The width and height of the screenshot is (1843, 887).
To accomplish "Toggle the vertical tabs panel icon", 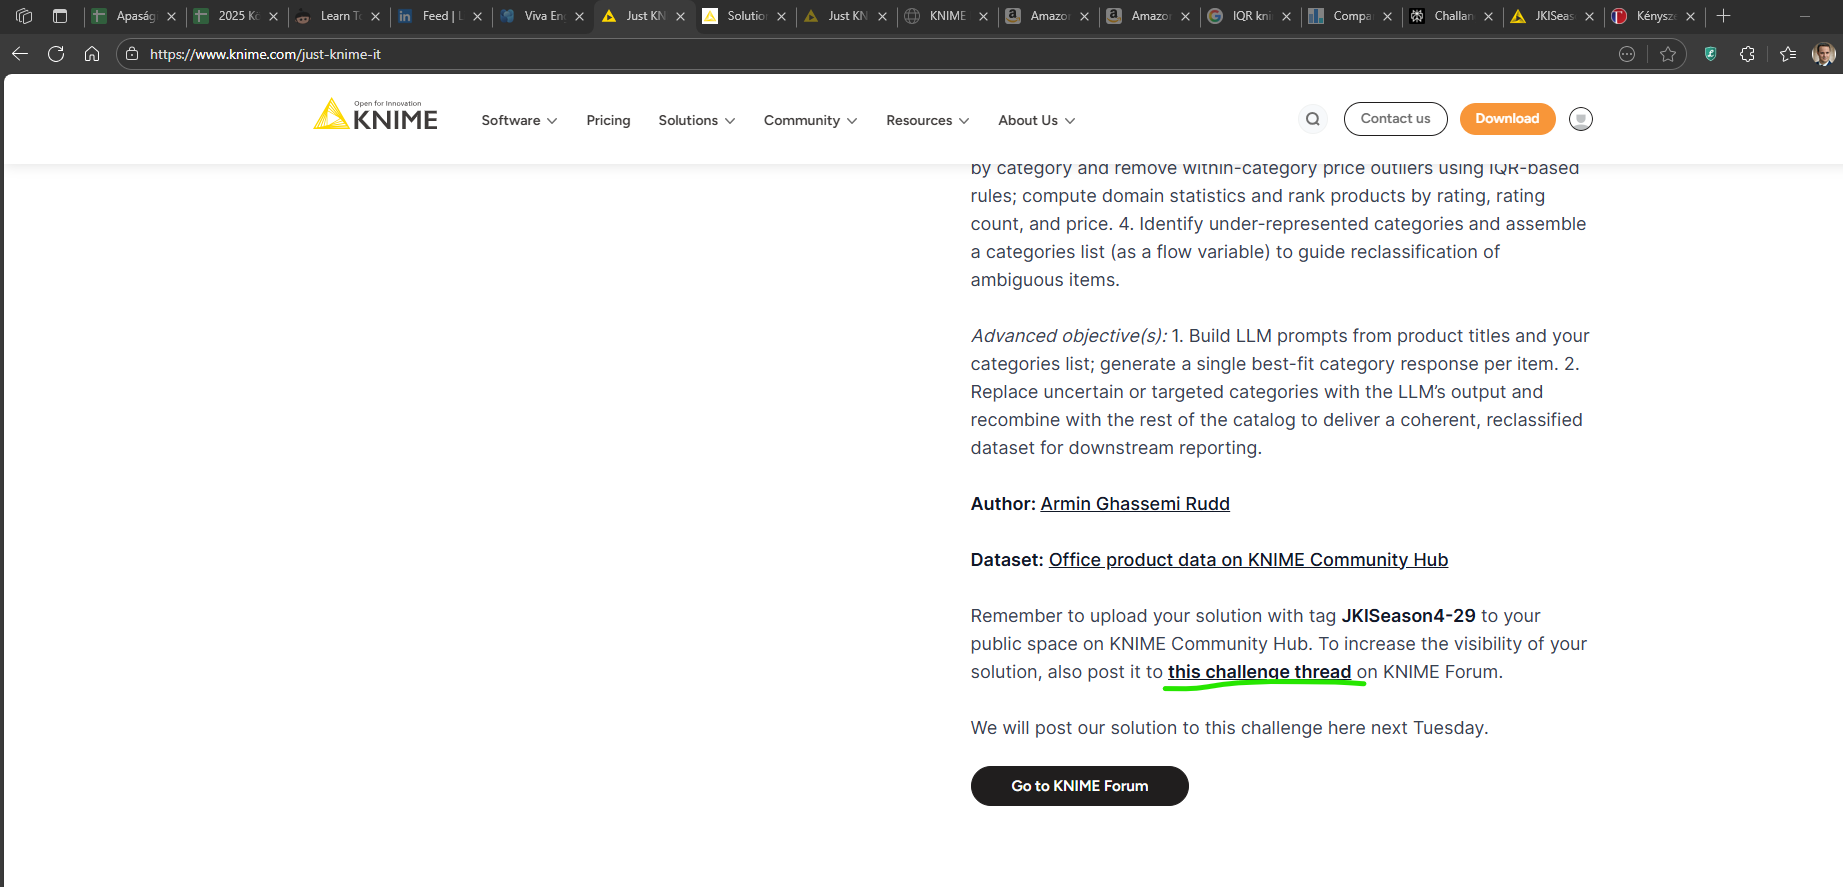I will (60, 16).
